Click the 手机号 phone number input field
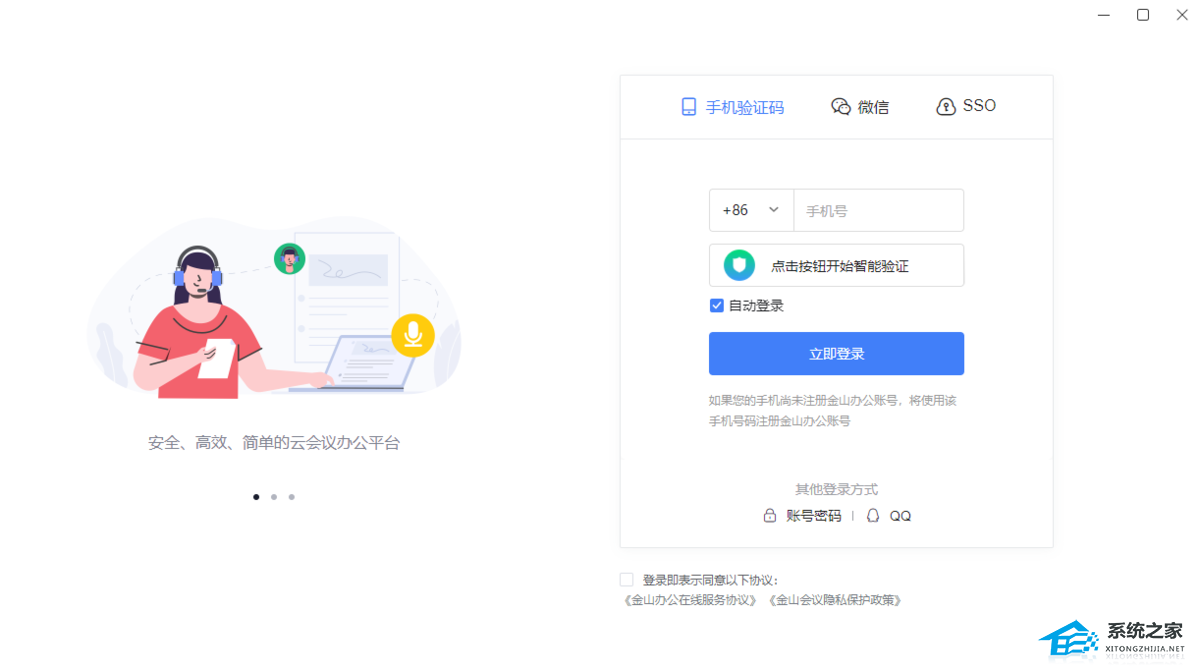 click(878, 211)
